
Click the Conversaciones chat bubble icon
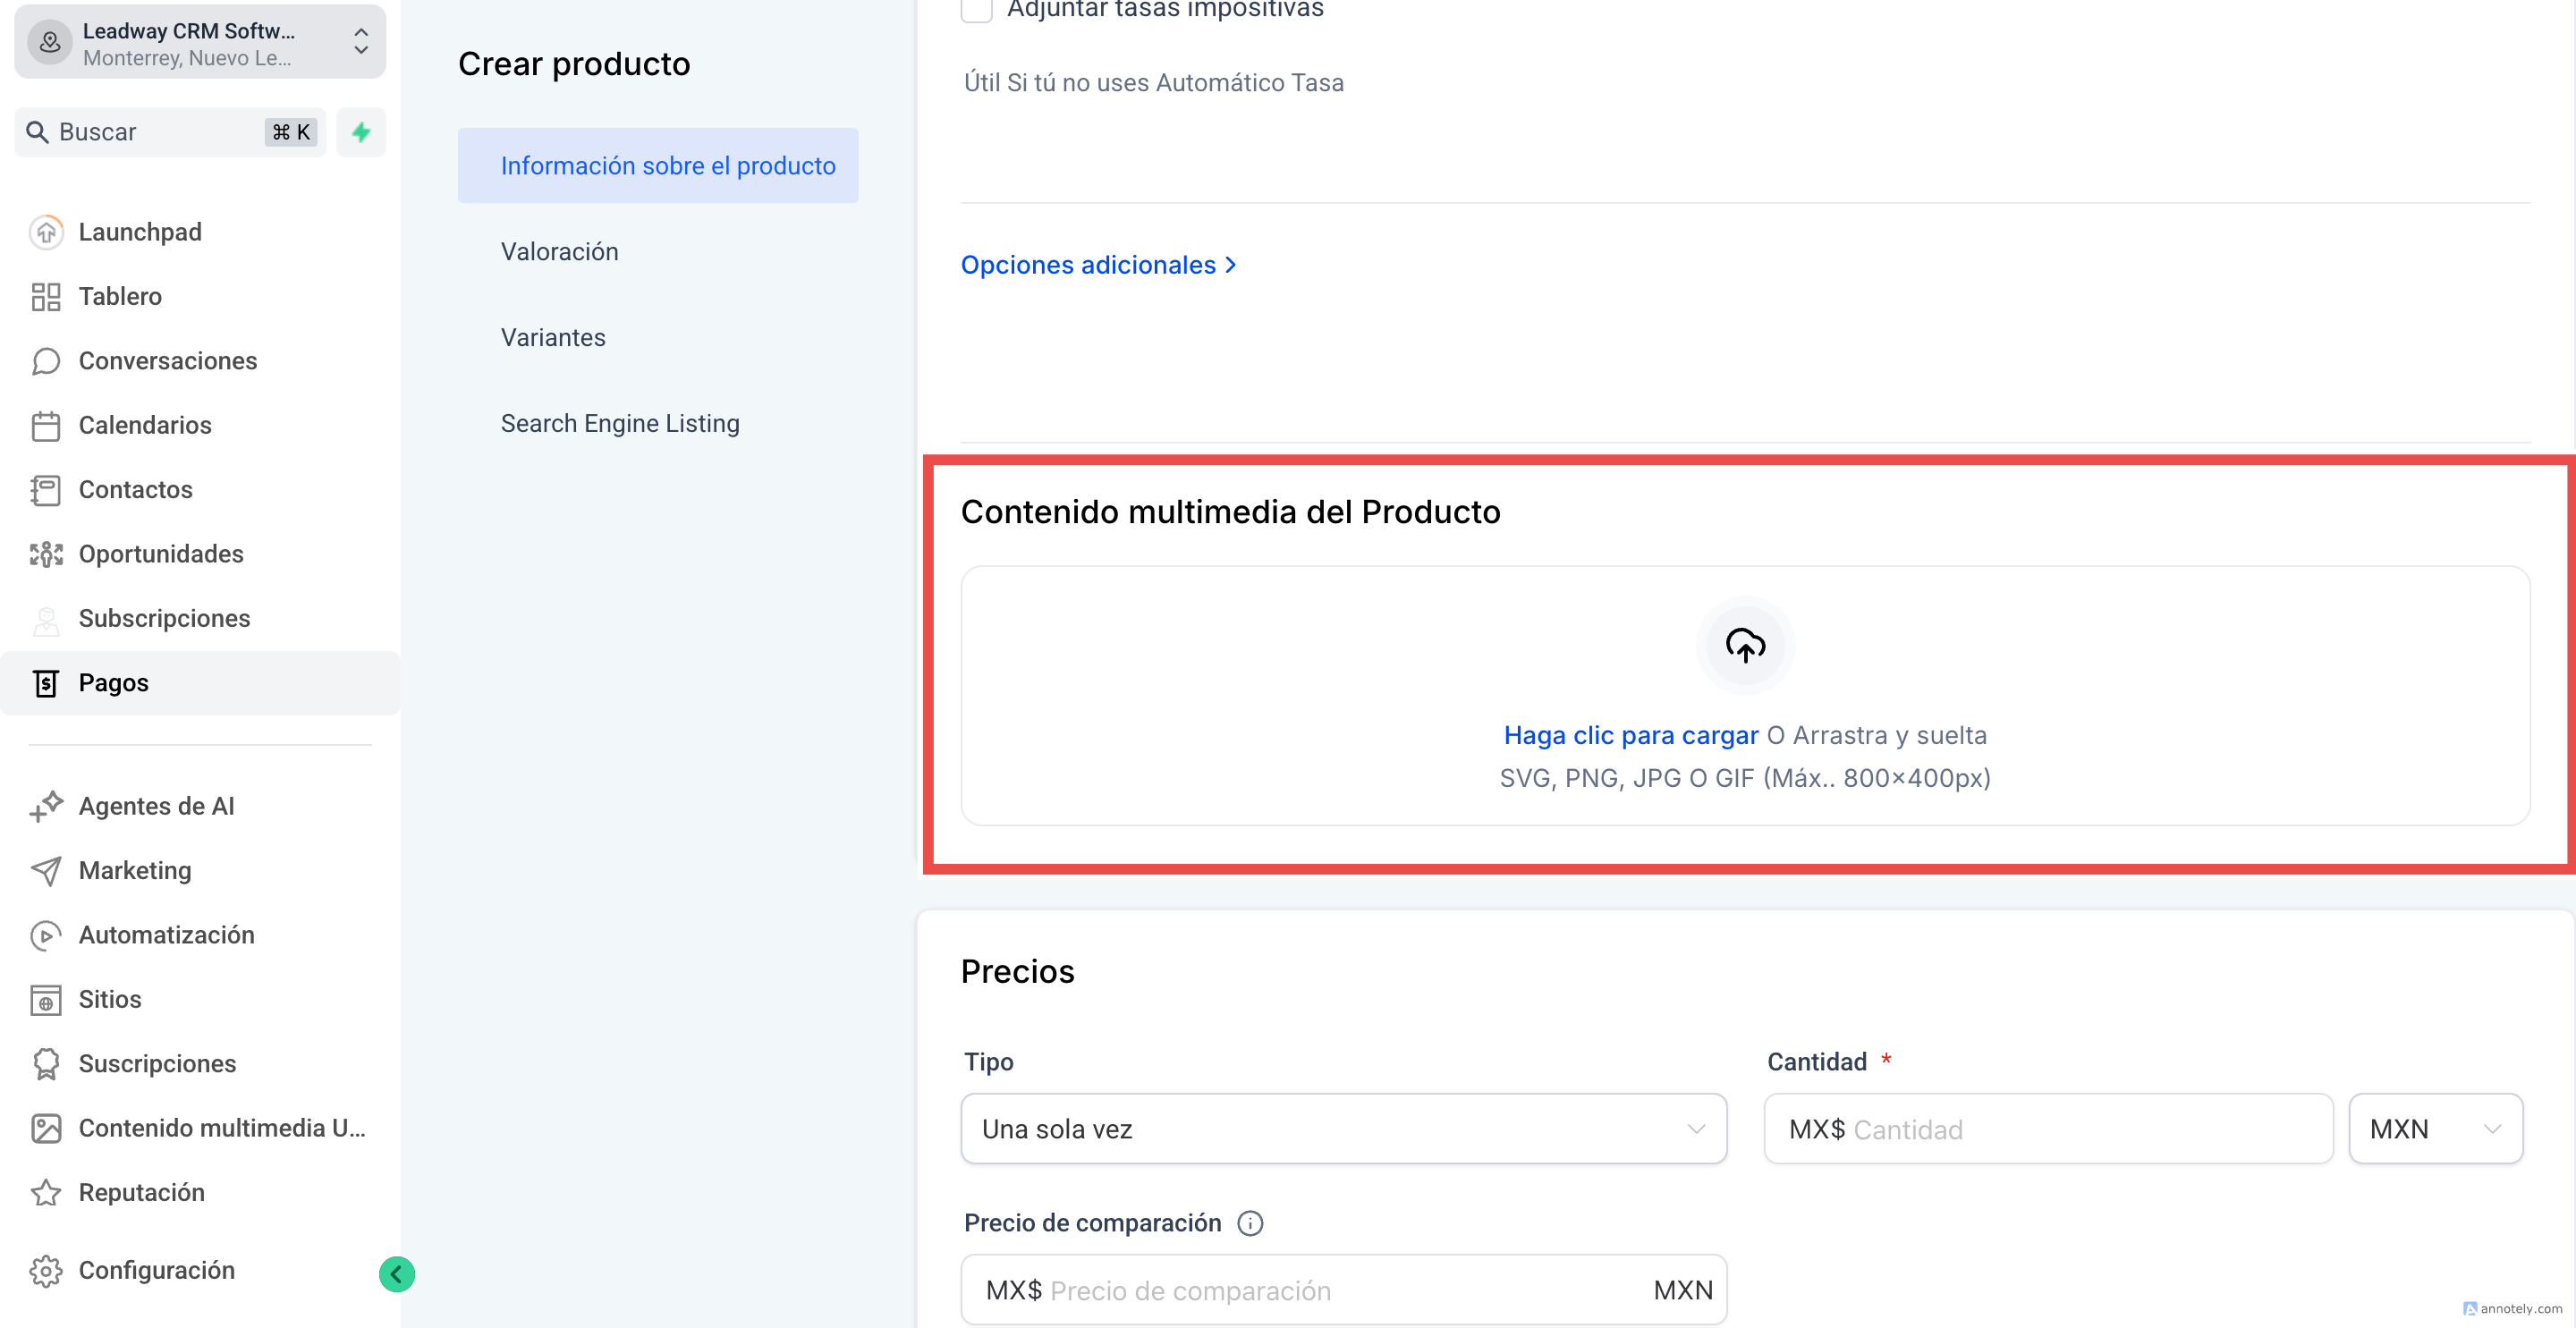click(46, 361)
